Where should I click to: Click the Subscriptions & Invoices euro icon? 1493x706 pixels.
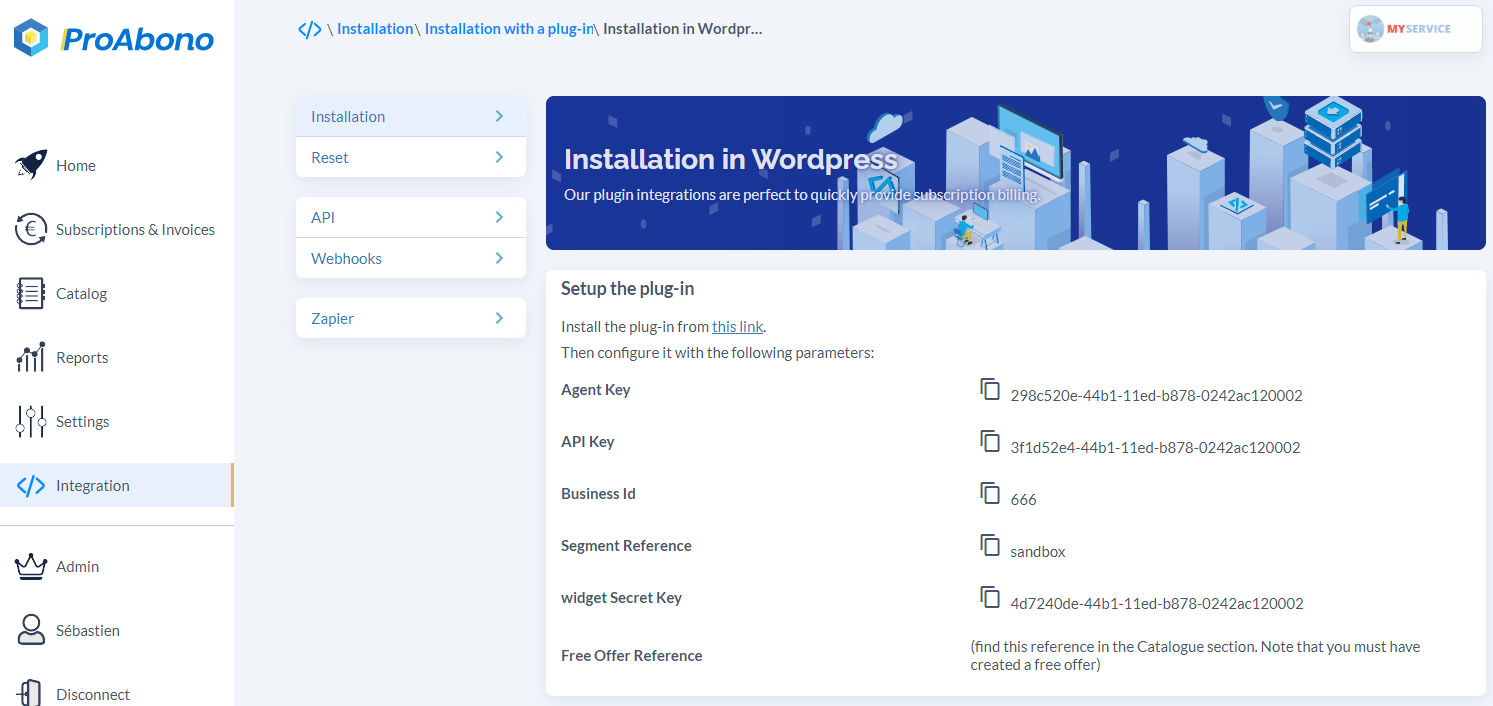click(x=31, y=229)
